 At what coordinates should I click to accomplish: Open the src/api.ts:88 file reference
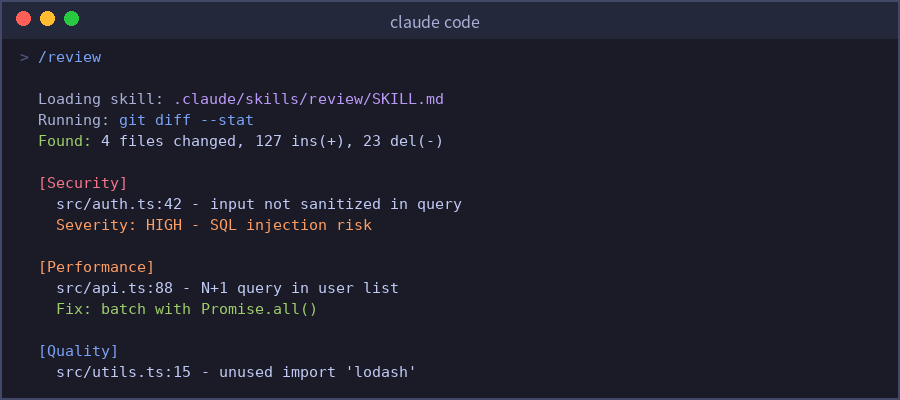pyautogui.click(x=114, y=288)
